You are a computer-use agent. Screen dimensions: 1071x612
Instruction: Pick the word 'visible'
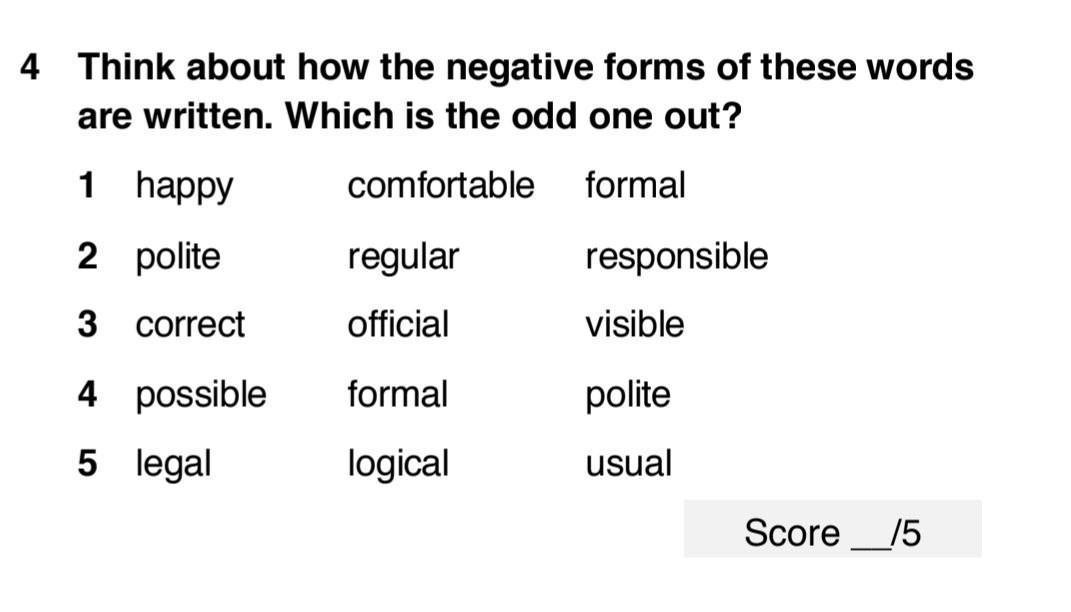click(x=635, y=324)
